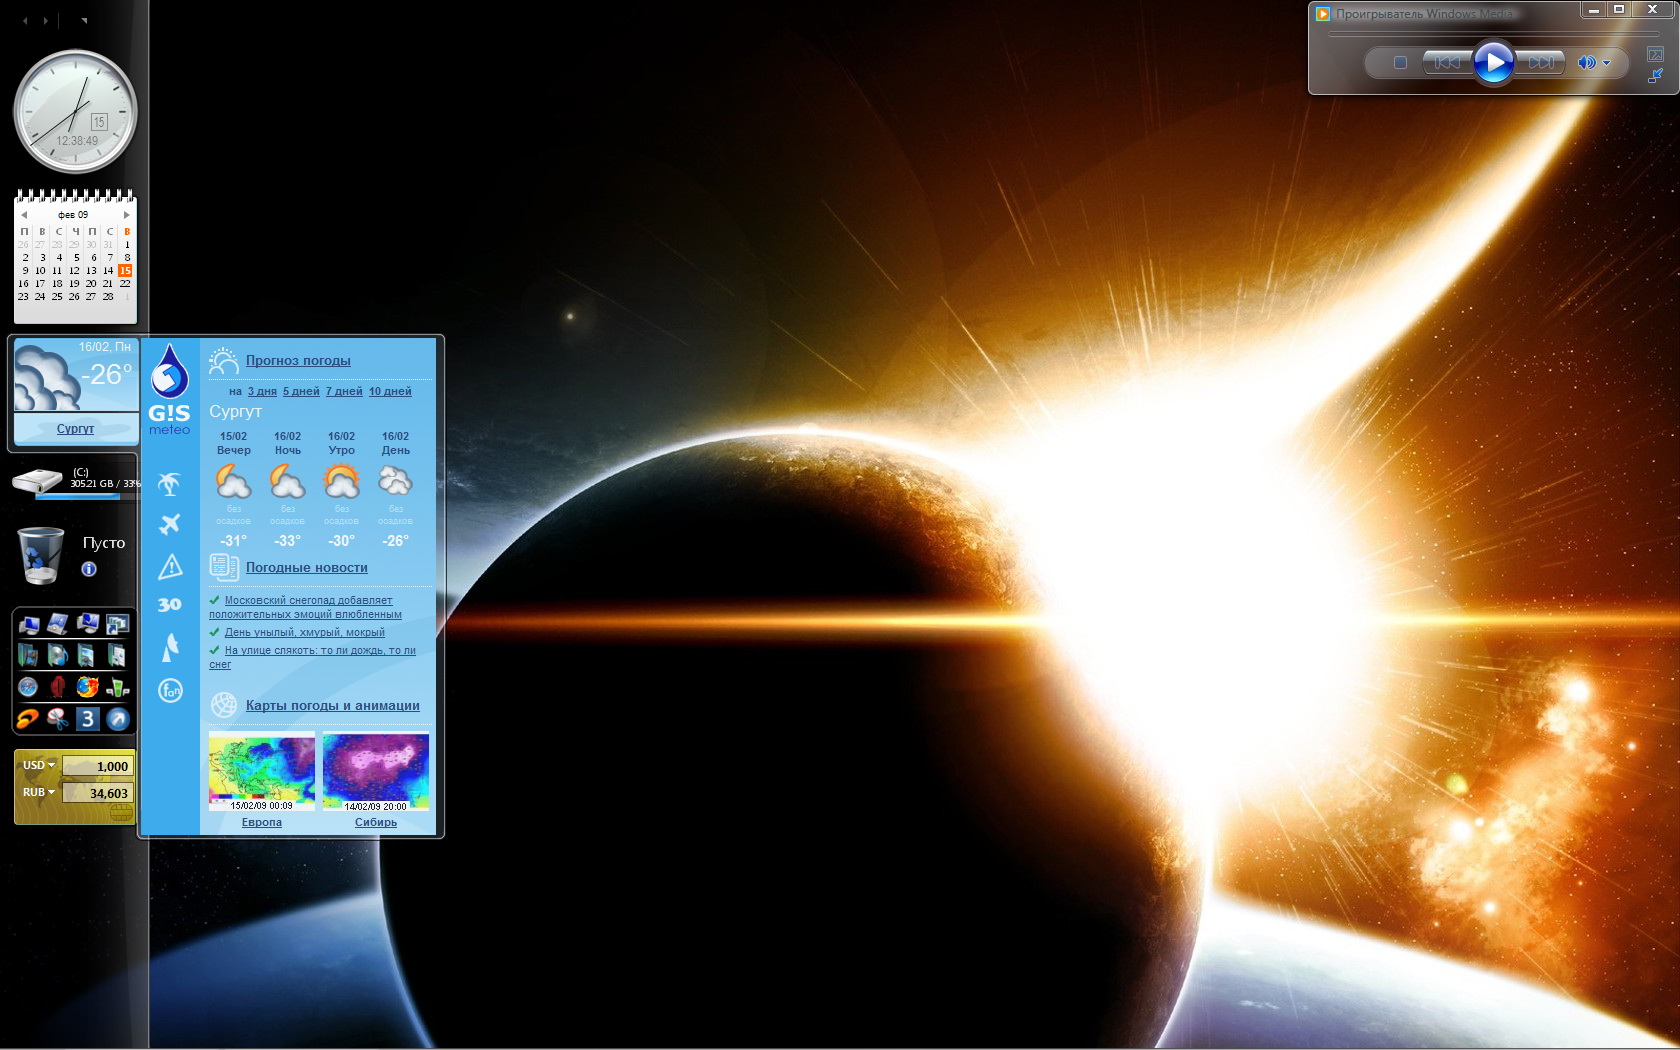Viewport: 1680px width, 1050px height.
Task: Click the 'Европа' map link
Action: [x=262, y=822]
